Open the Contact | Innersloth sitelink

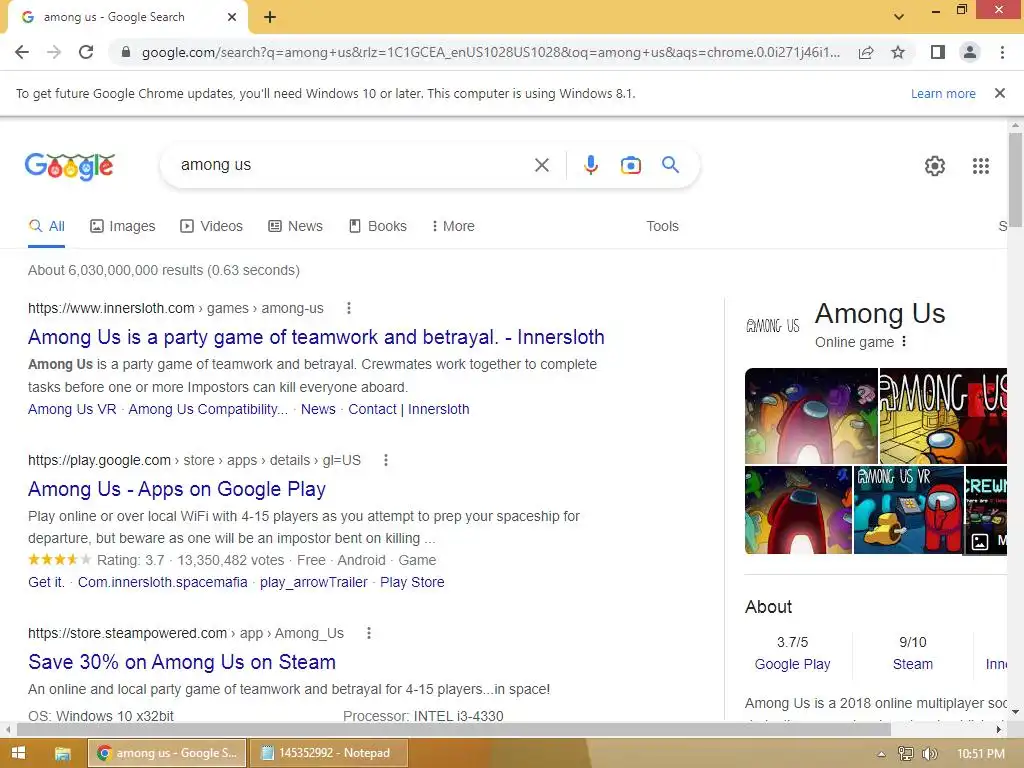pyautogui.click(x=409, y=409)
